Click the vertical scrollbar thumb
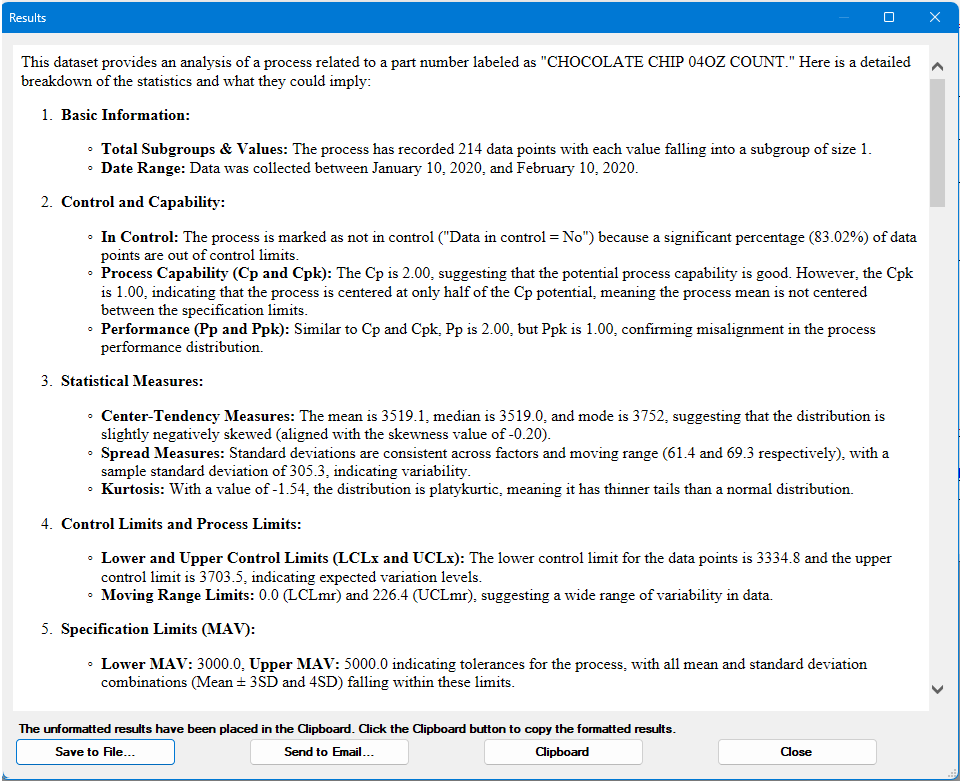 click(x=937, y=142)
